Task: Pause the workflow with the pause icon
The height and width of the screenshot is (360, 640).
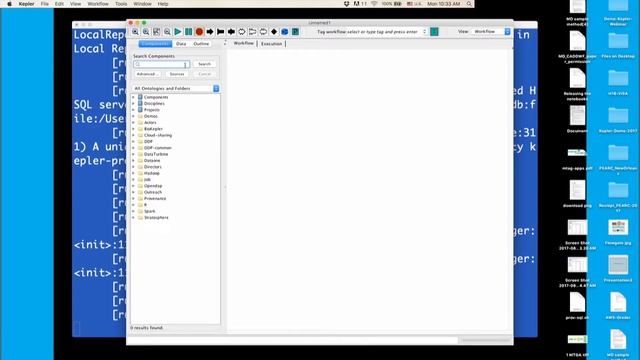Action: click(x=189, y=32)
